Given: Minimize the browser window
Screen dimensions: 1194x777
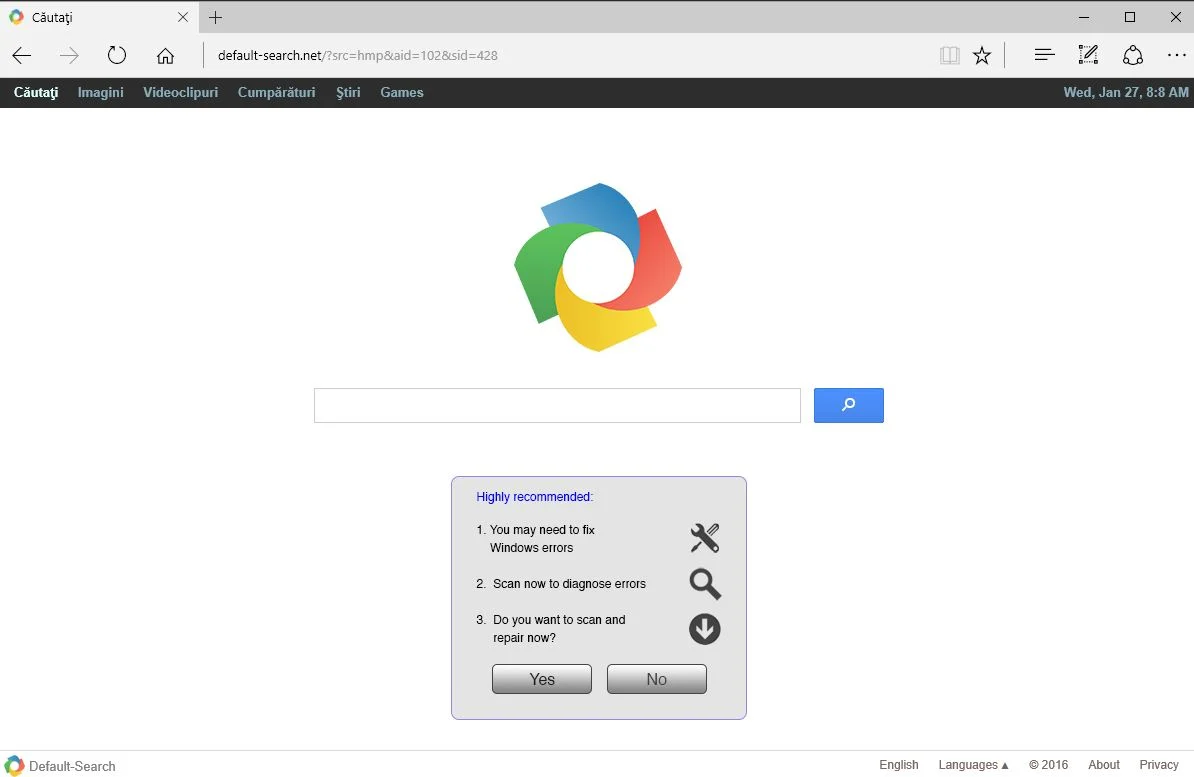Looking at the screenshot, I should [1084, 17].
